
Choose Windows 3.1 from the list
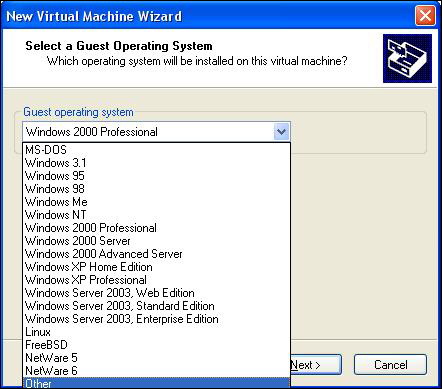(157, 163)
